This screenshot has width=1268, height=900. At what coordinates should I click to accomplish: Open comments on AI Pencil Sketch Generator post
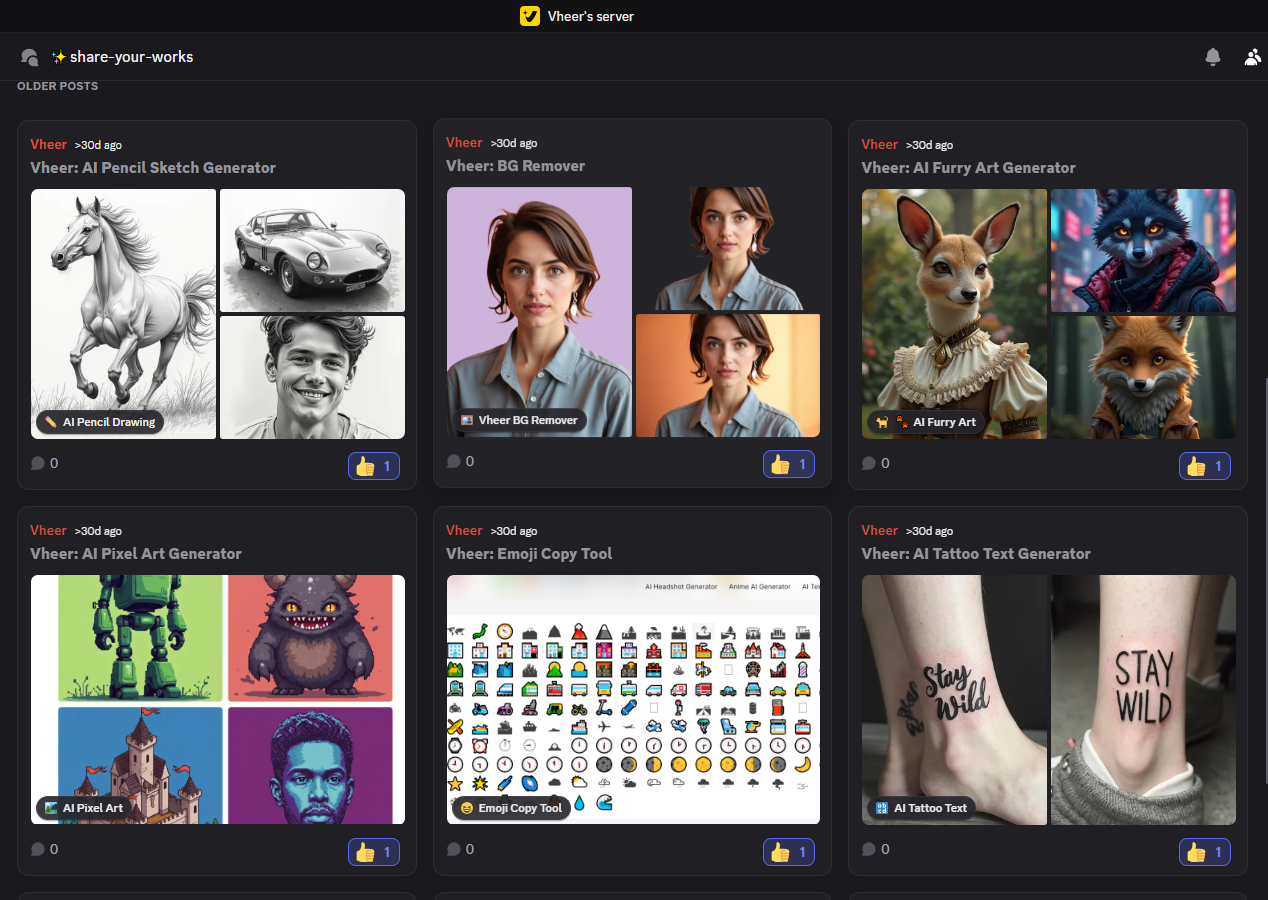pos(44,463)
